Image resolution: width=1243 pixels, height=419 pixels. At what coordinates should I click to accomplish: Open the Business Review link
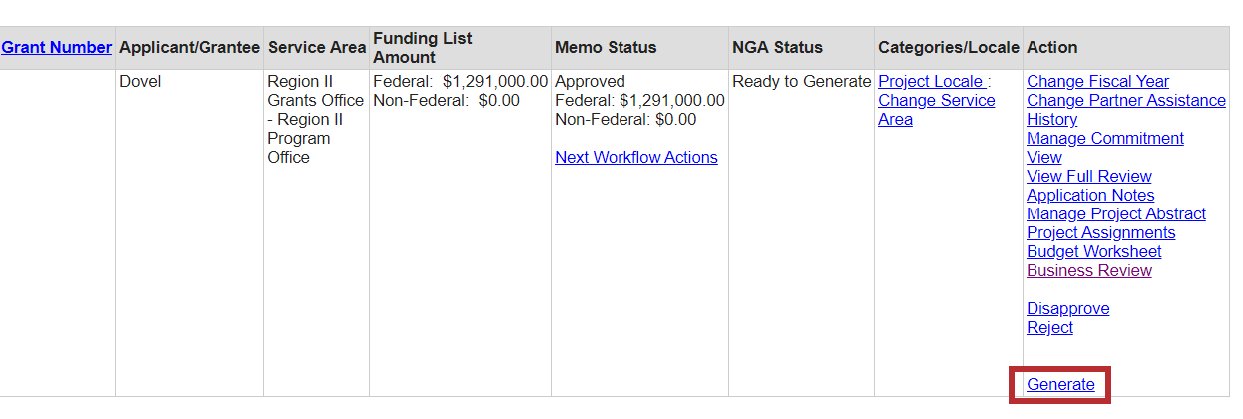tap(1089, 271)
